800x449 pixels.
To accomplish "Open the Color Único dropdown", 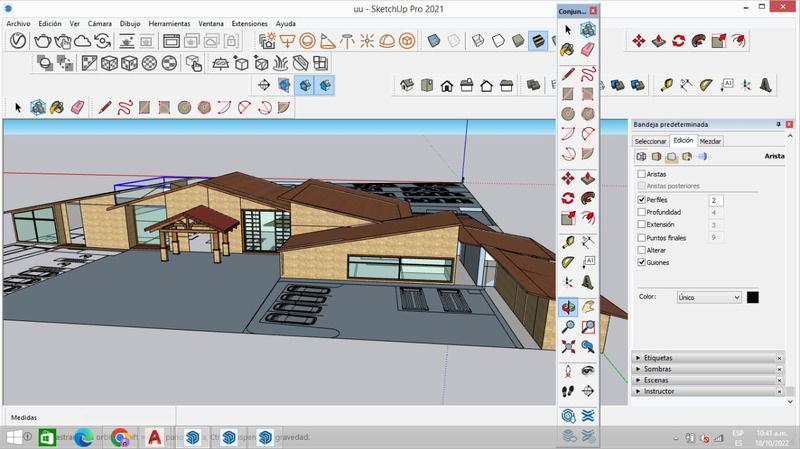I will click(709, 297).
